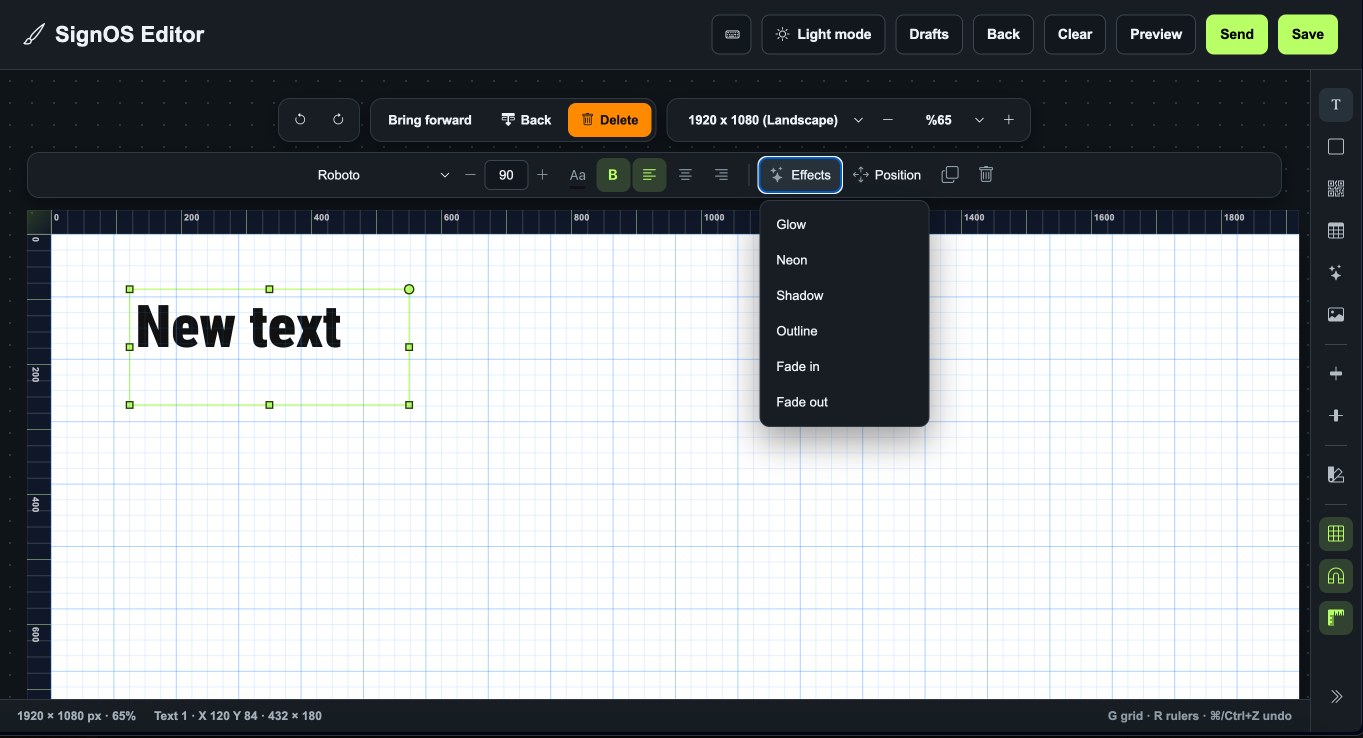
Task: Click the font size 90 field
Action: [506, 175]
